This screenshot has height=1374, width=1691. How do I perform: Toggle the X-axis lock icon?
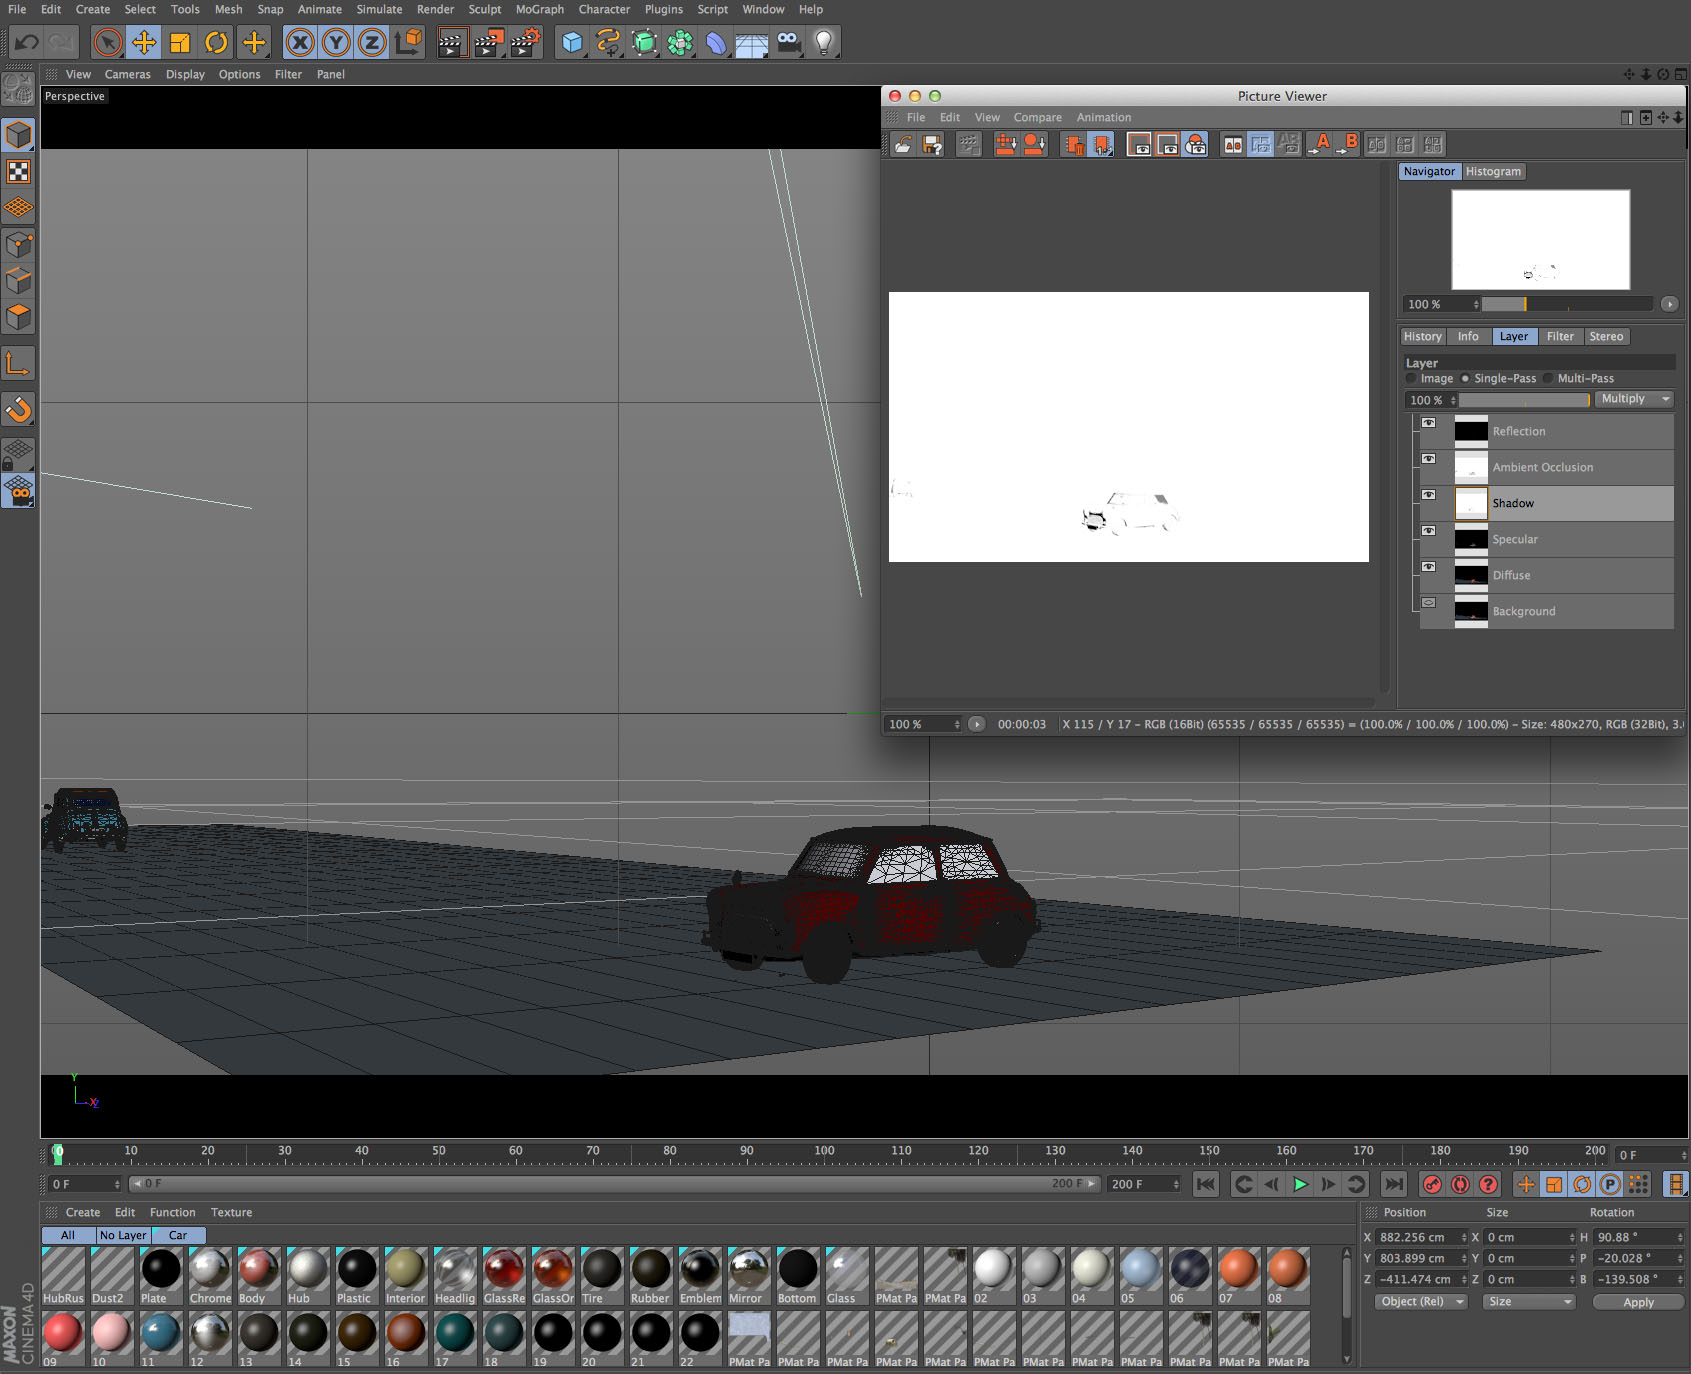[300, 42]
